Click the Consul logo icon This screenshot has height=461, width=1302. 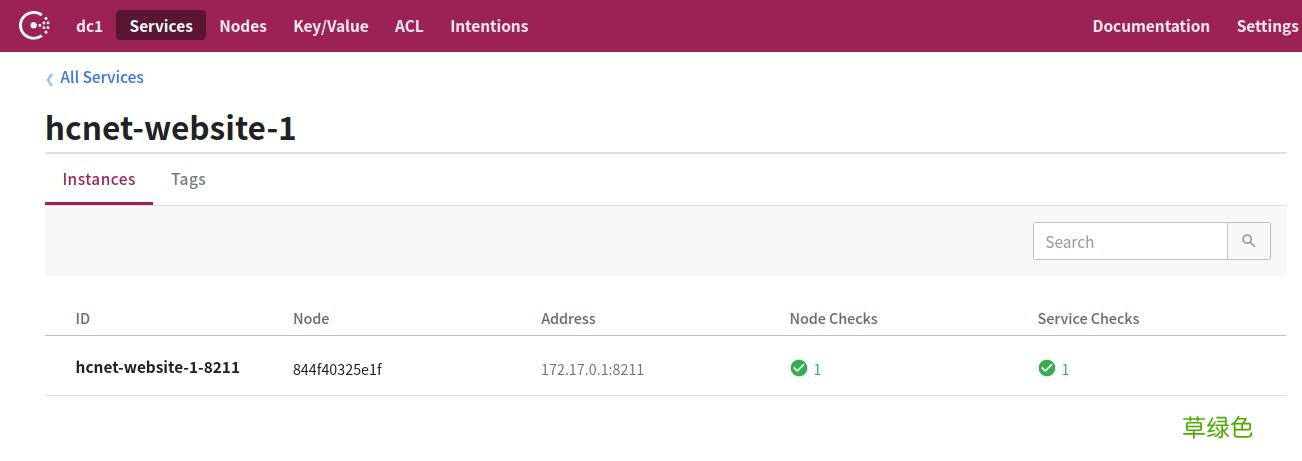tap(35, 26)
